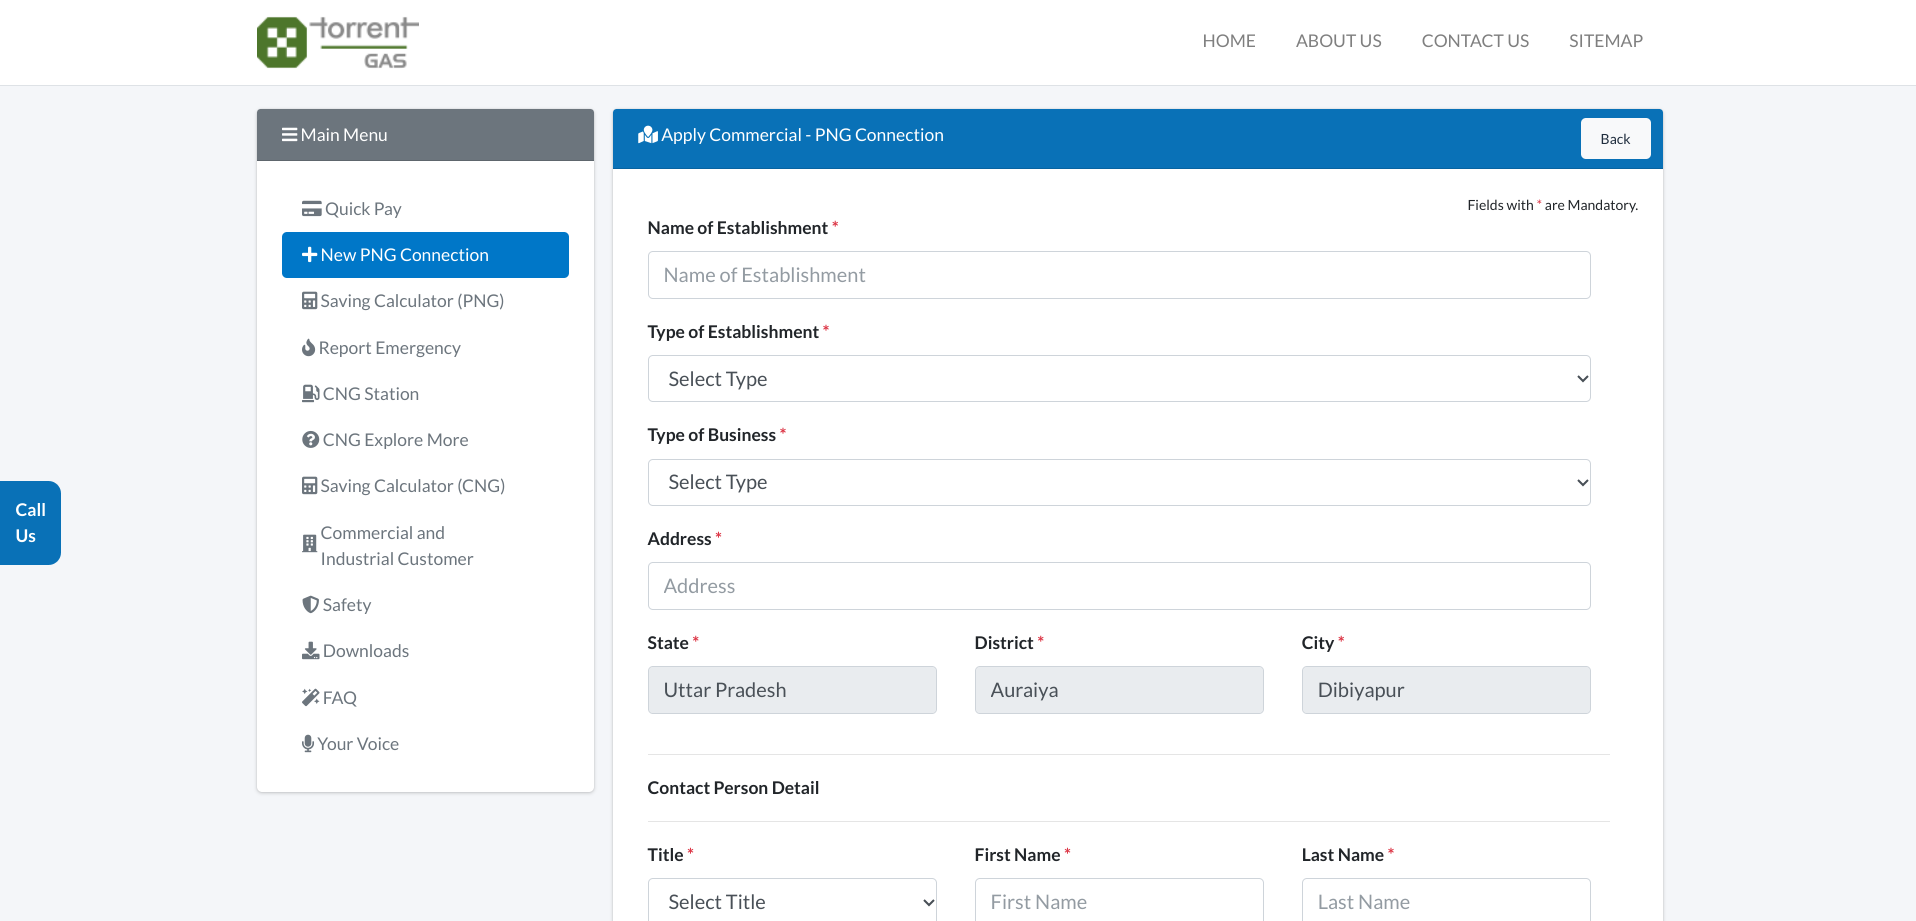Click the Report Emergency flame icon
This screenshot has width=1916, height=921.
(x=308, y=348)
